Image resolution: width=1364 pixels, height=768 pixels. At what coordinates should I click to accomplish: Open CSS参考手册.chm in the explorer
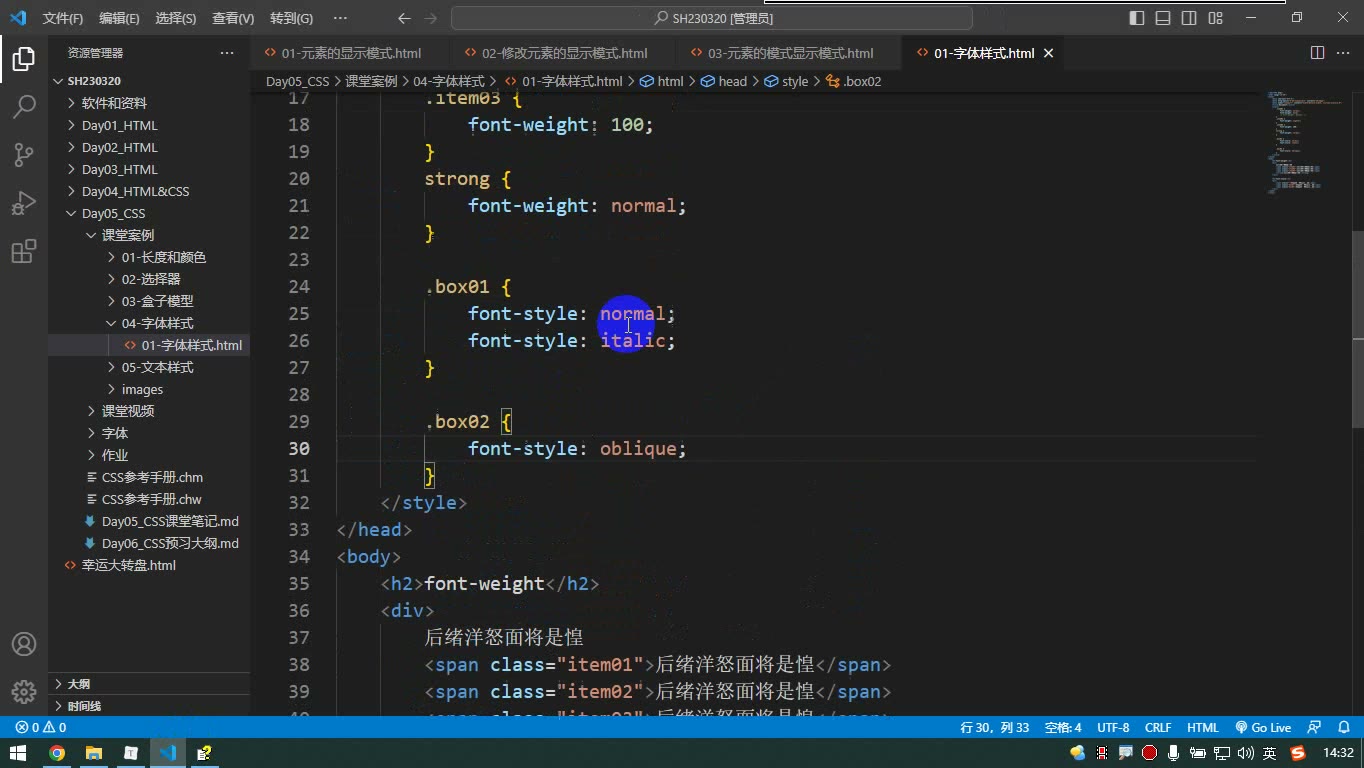pyautogui.click(x=149, y=477)
